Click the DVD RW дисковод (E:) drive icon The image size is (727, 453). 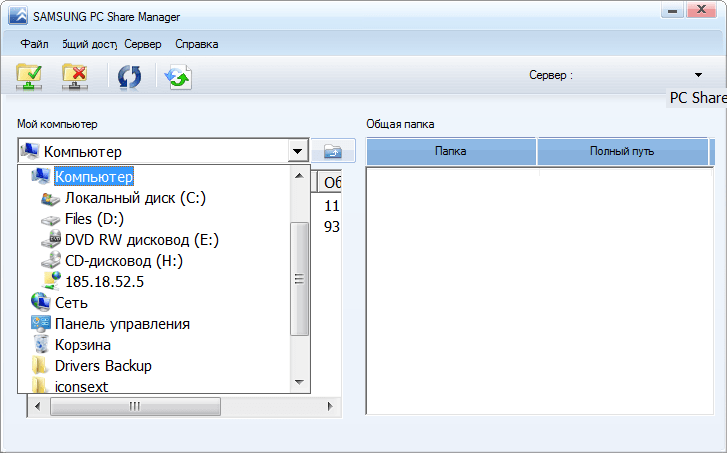coord(51,239)
